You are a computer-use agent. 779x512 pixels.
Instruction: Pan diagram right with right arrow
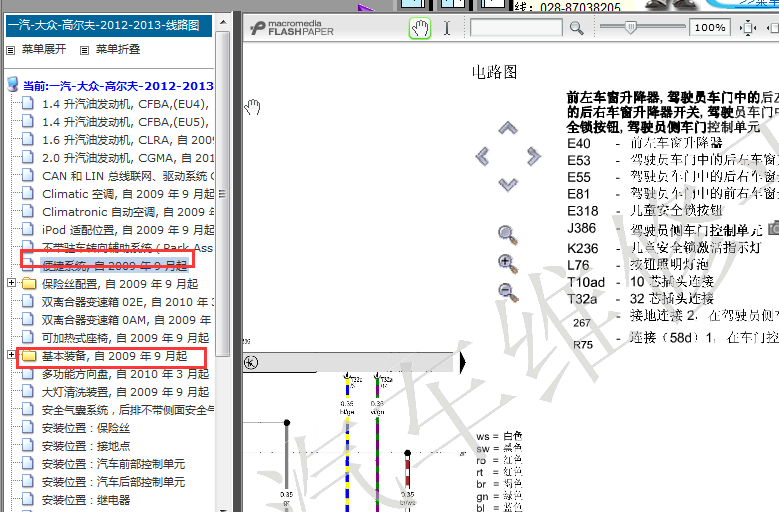pos(534,156)
